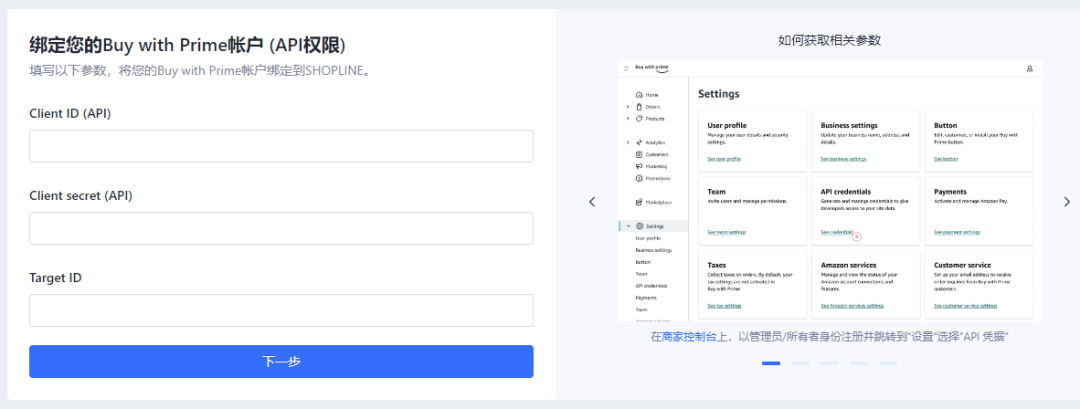Go to previous slide with left chevron
Screen dimensions: 1080x409
592,202
